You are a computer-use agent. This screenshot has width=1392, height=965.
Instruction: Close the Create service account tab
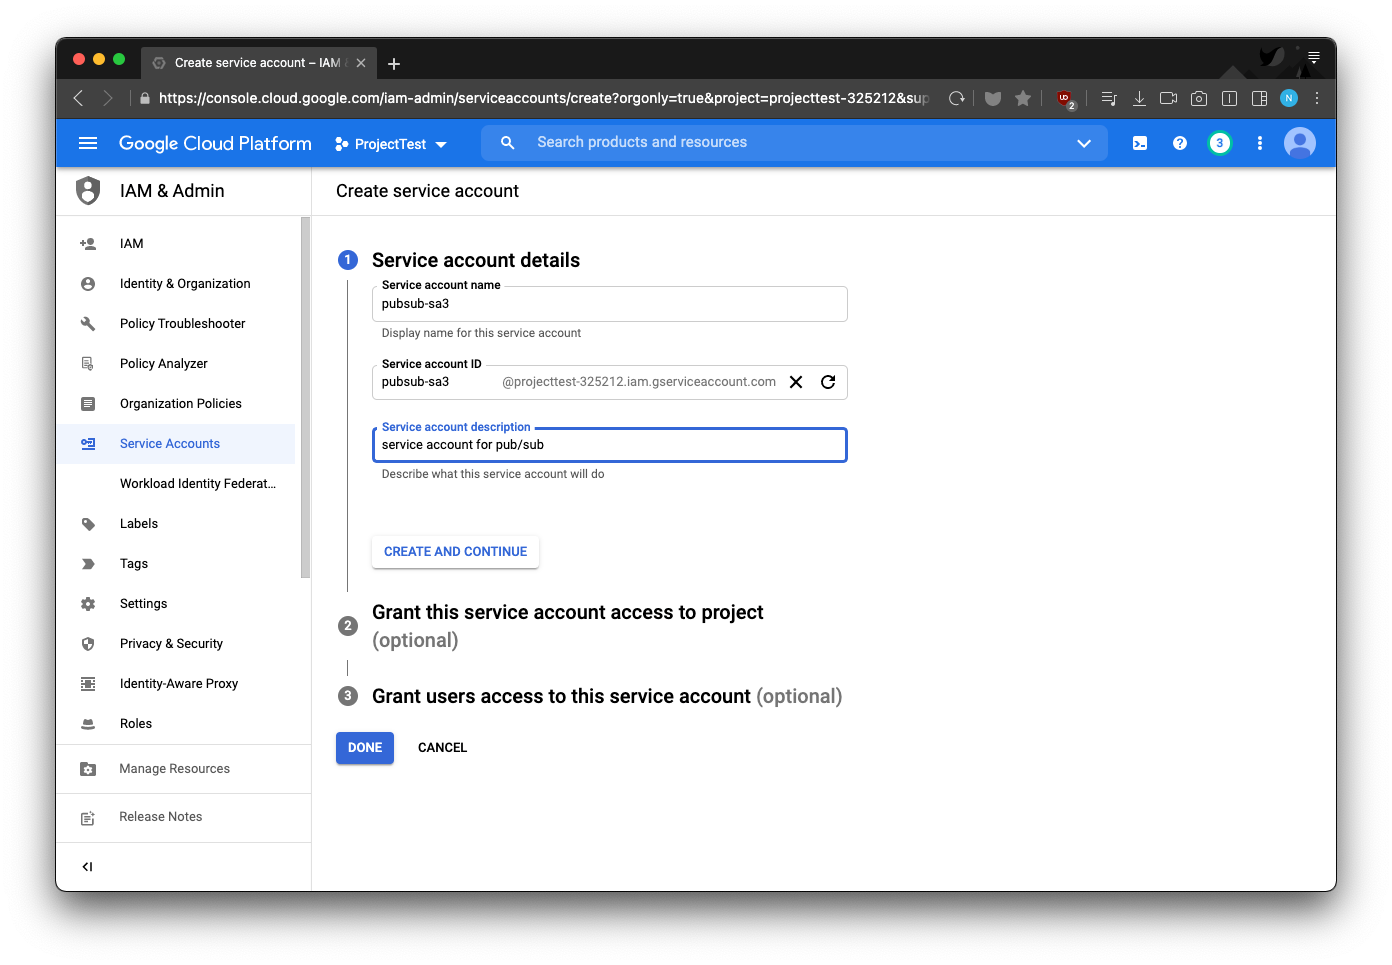tap(361, 63)
